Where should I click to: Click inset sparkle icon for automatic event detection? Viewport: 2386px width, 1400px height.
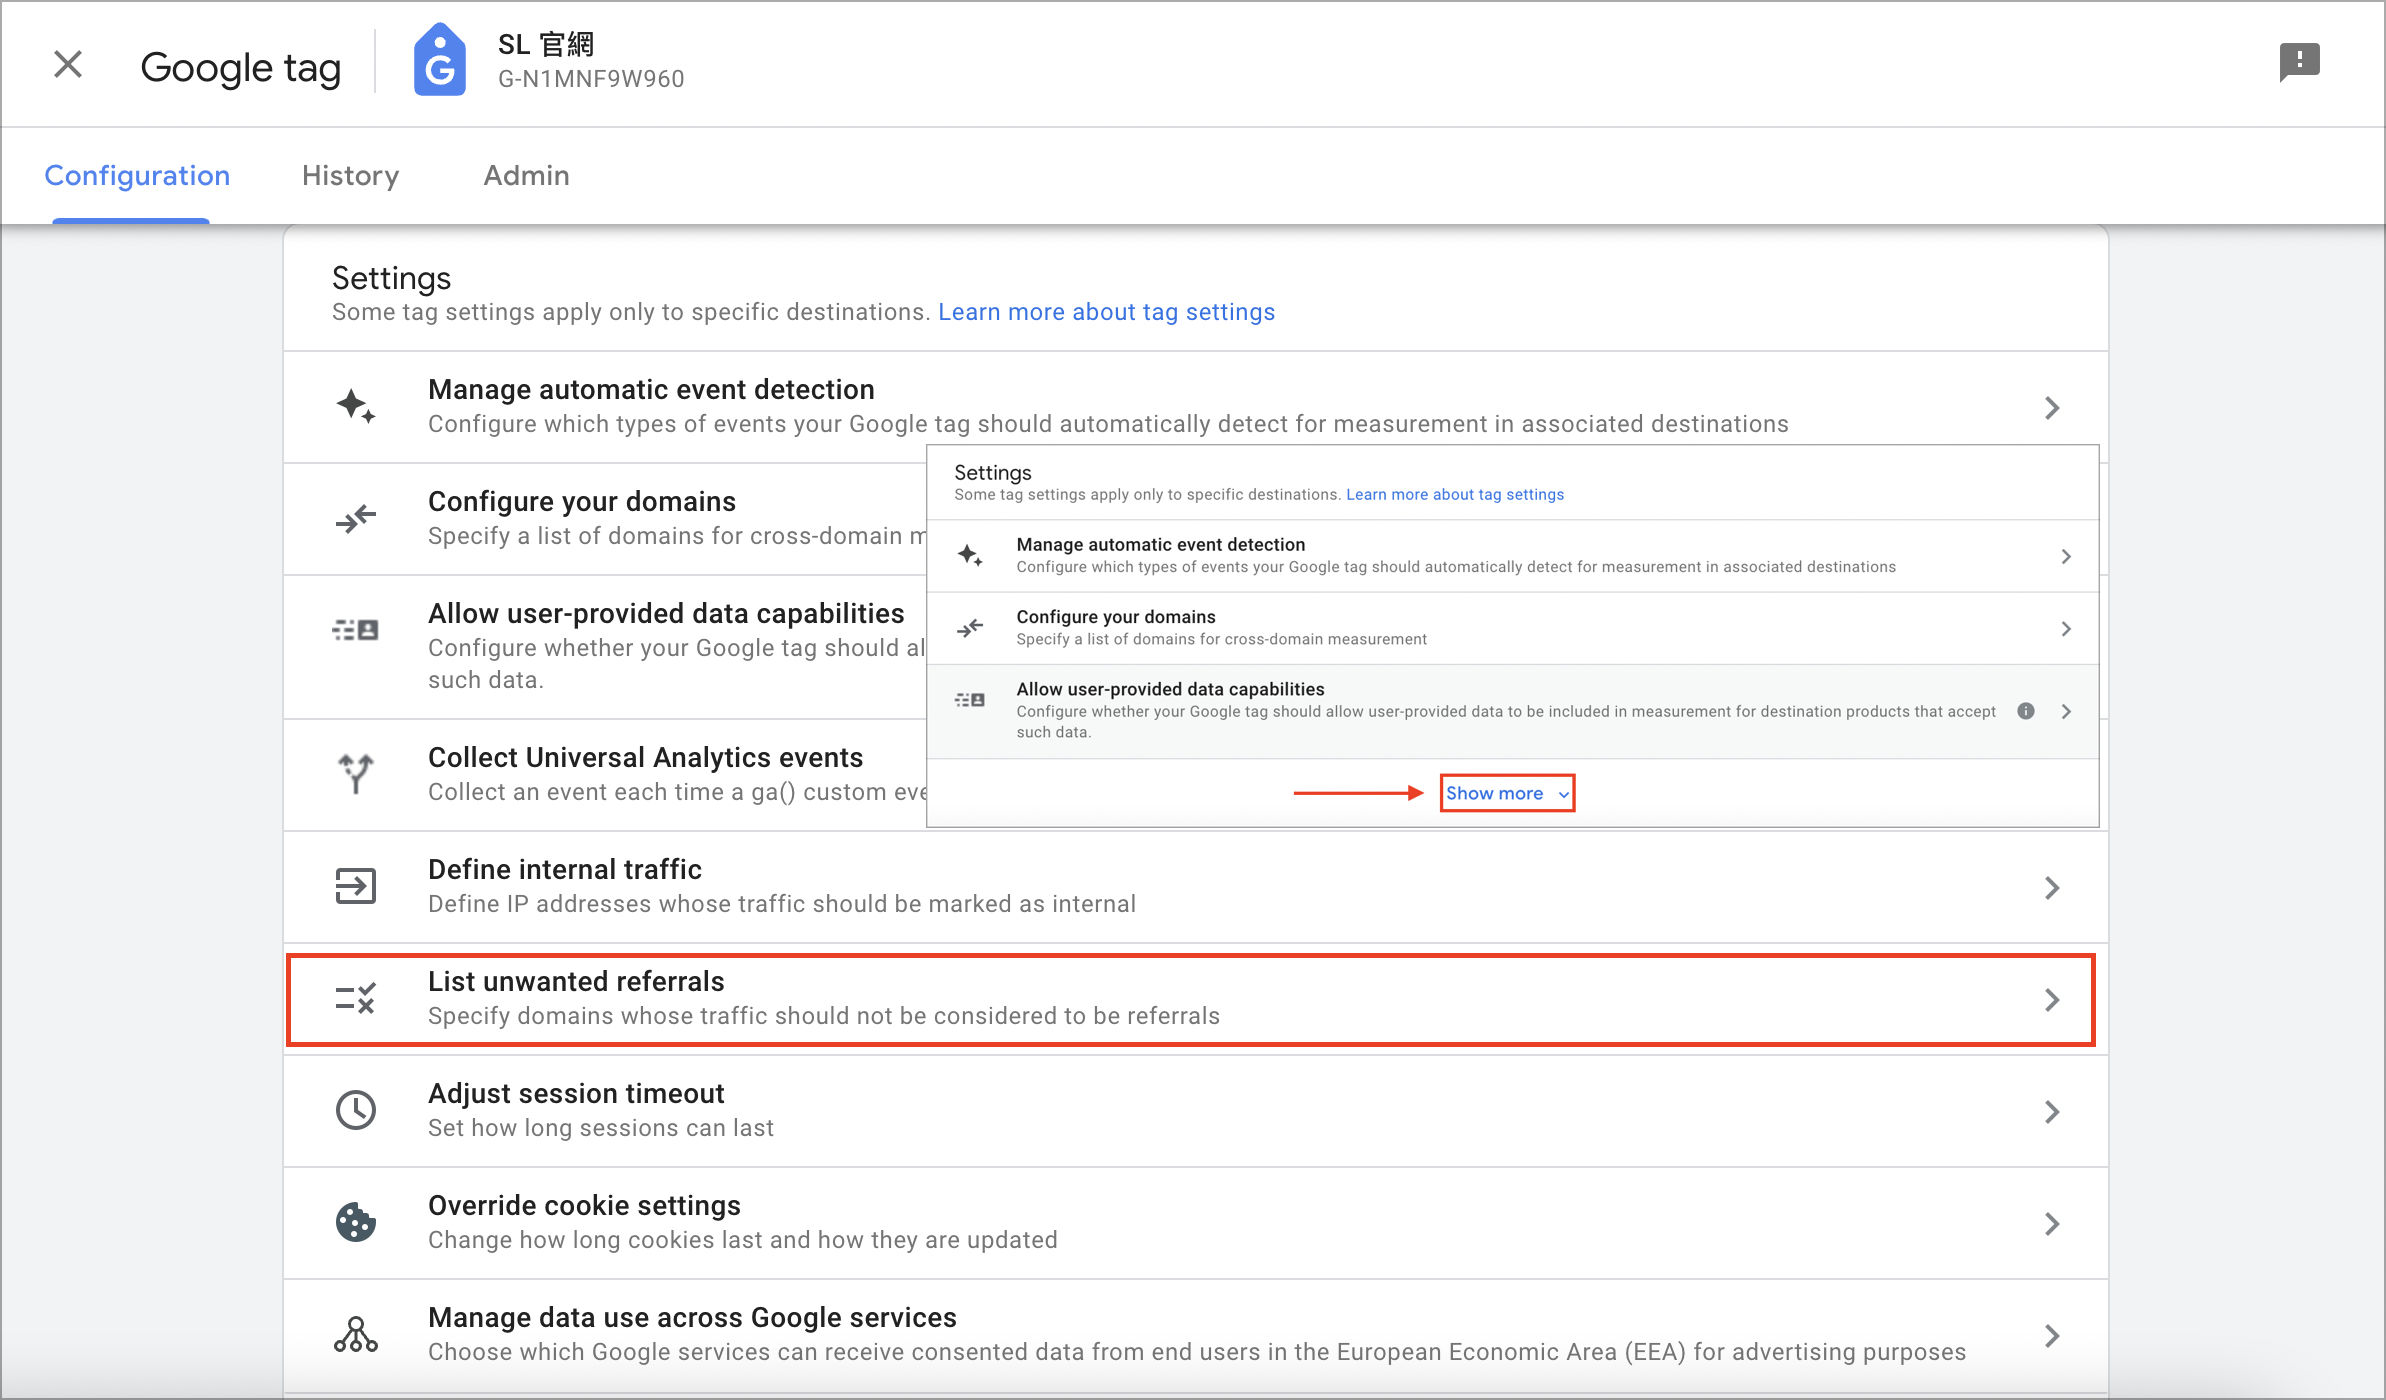tap(970, 555)
